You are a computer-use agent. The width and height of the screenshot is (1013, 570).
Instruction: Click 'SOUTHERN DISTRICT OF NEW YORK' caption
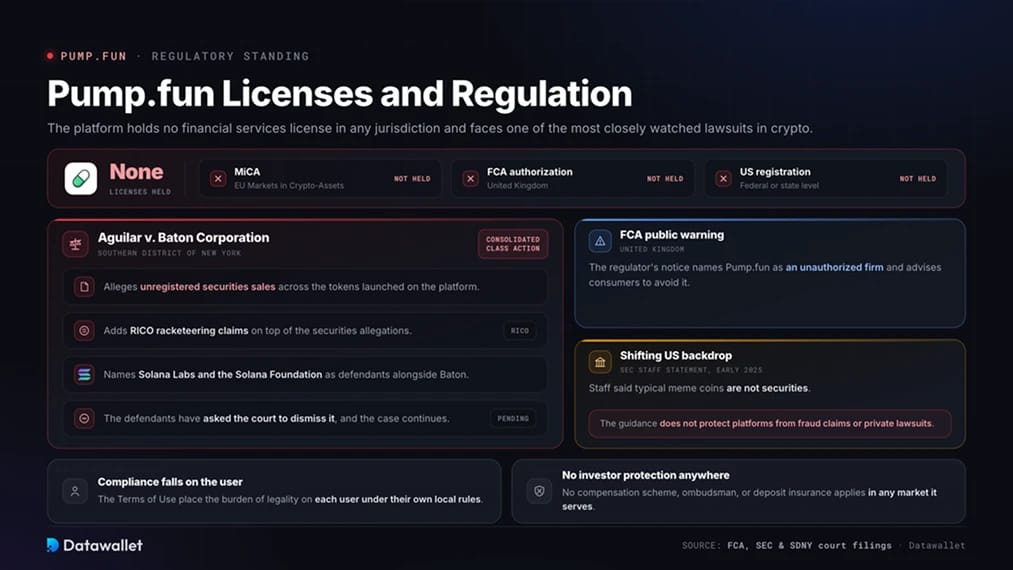point(169,253)
